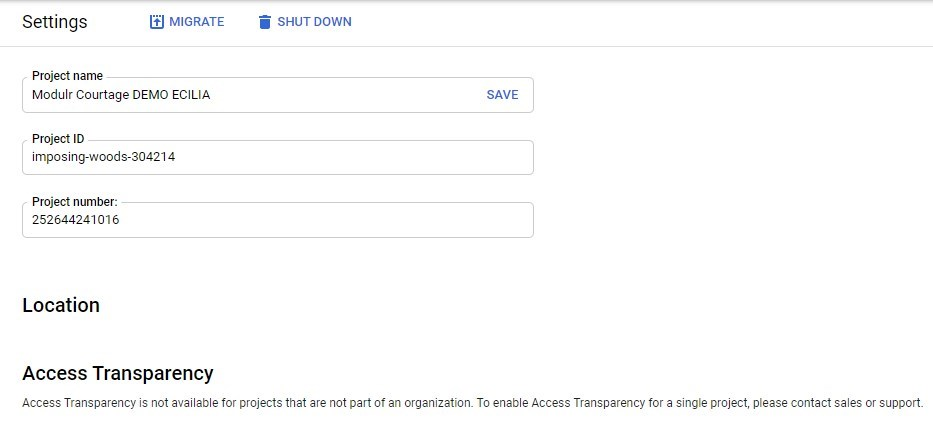
Task: Click the empty area right of SAVE inside Project name box
Action: pos(527,95)
